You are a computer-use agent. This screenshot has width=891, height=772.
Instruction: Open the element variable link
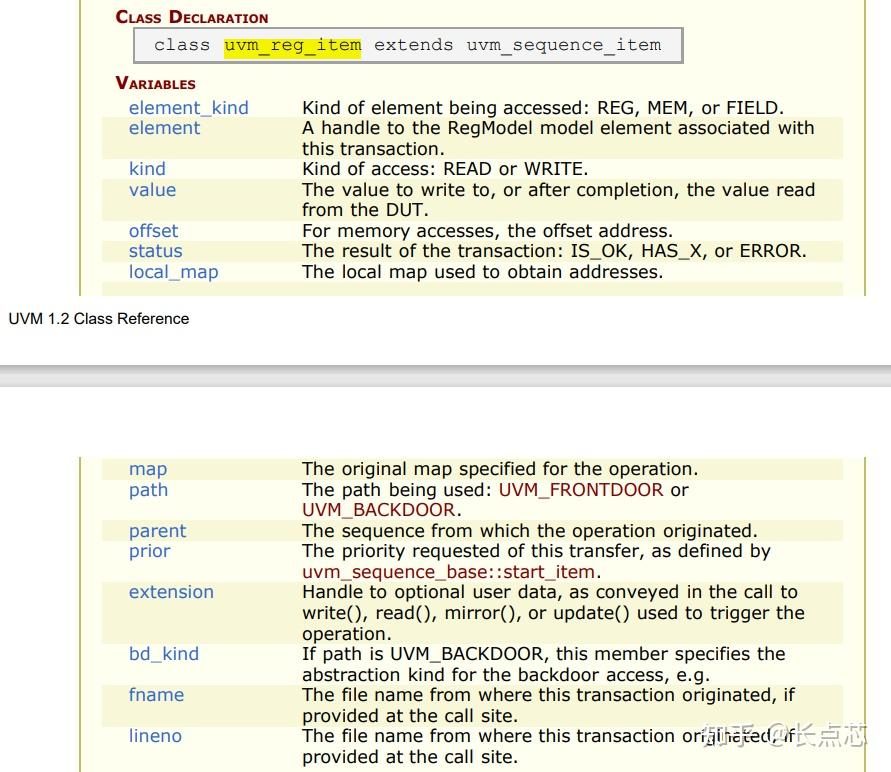tap(164, 128)
